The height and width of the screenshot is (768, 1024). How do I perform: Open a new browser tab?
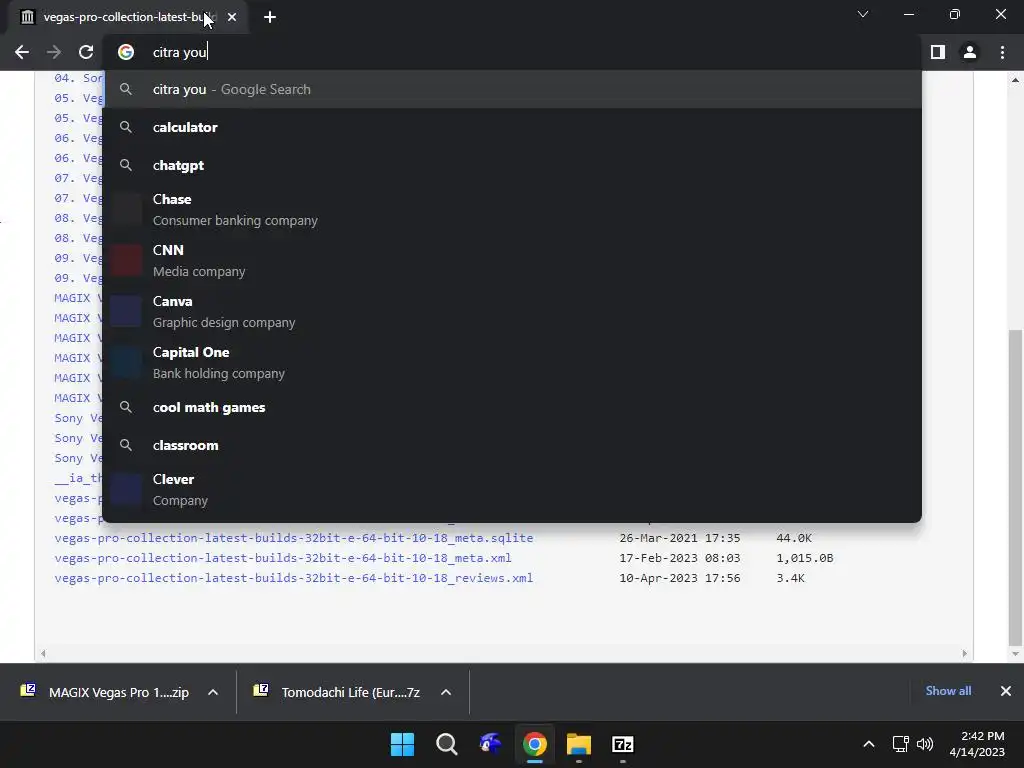point(270,17)
